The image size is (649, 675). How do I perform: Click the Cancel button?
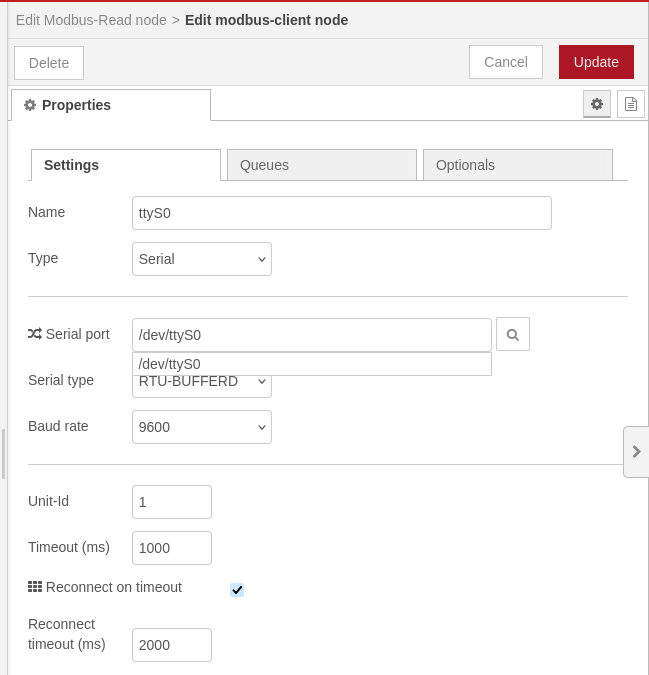[506, 62]
